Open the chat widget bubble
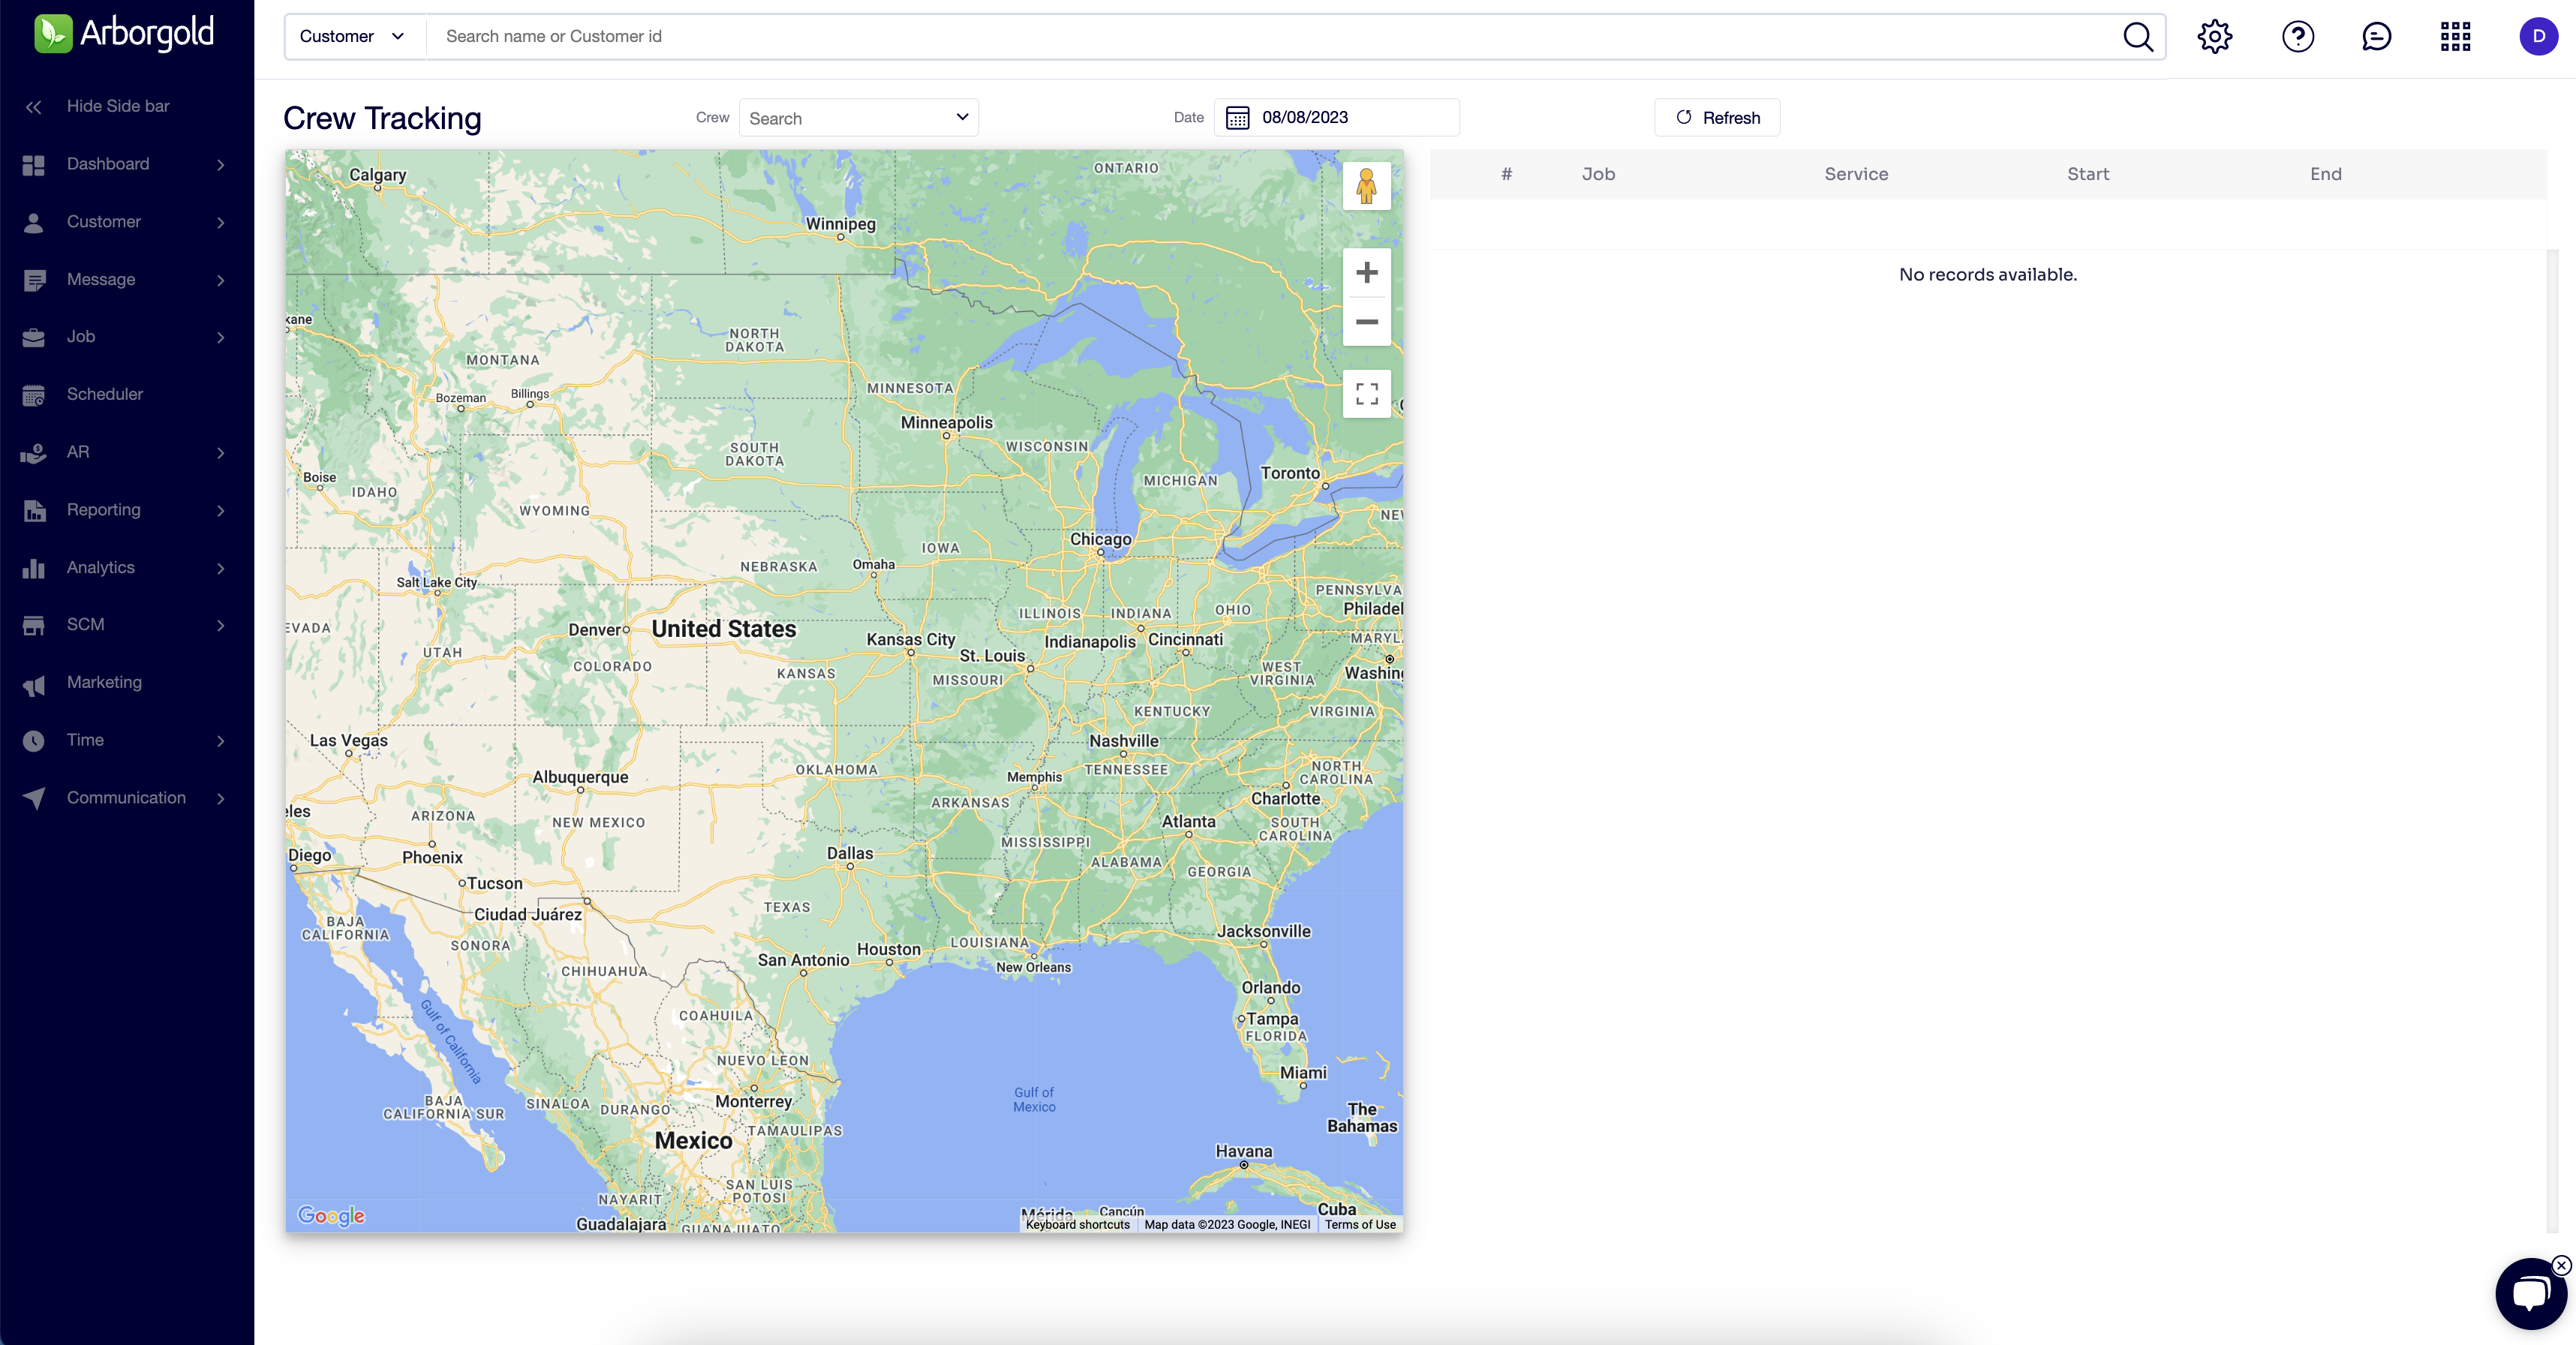The height and width of the screenshot is (1345, 2576). point(2531,1292)
